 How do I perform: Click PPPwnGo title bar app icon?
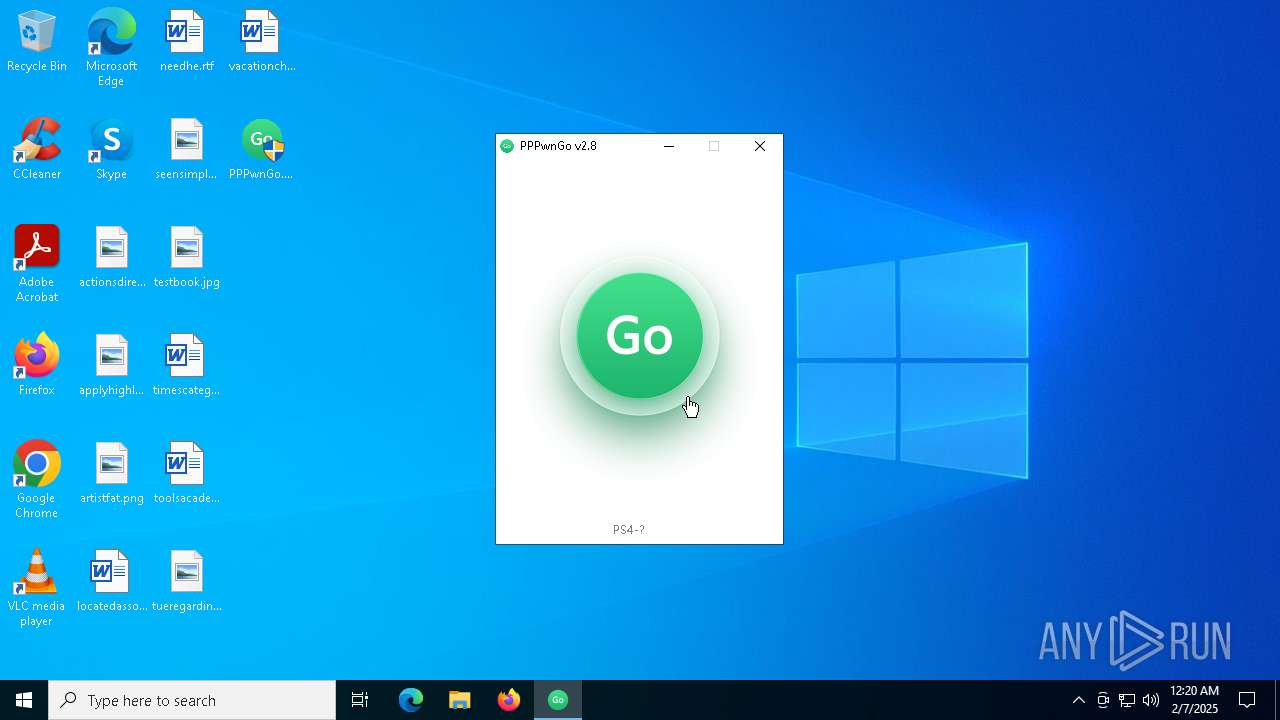[507, 146]
